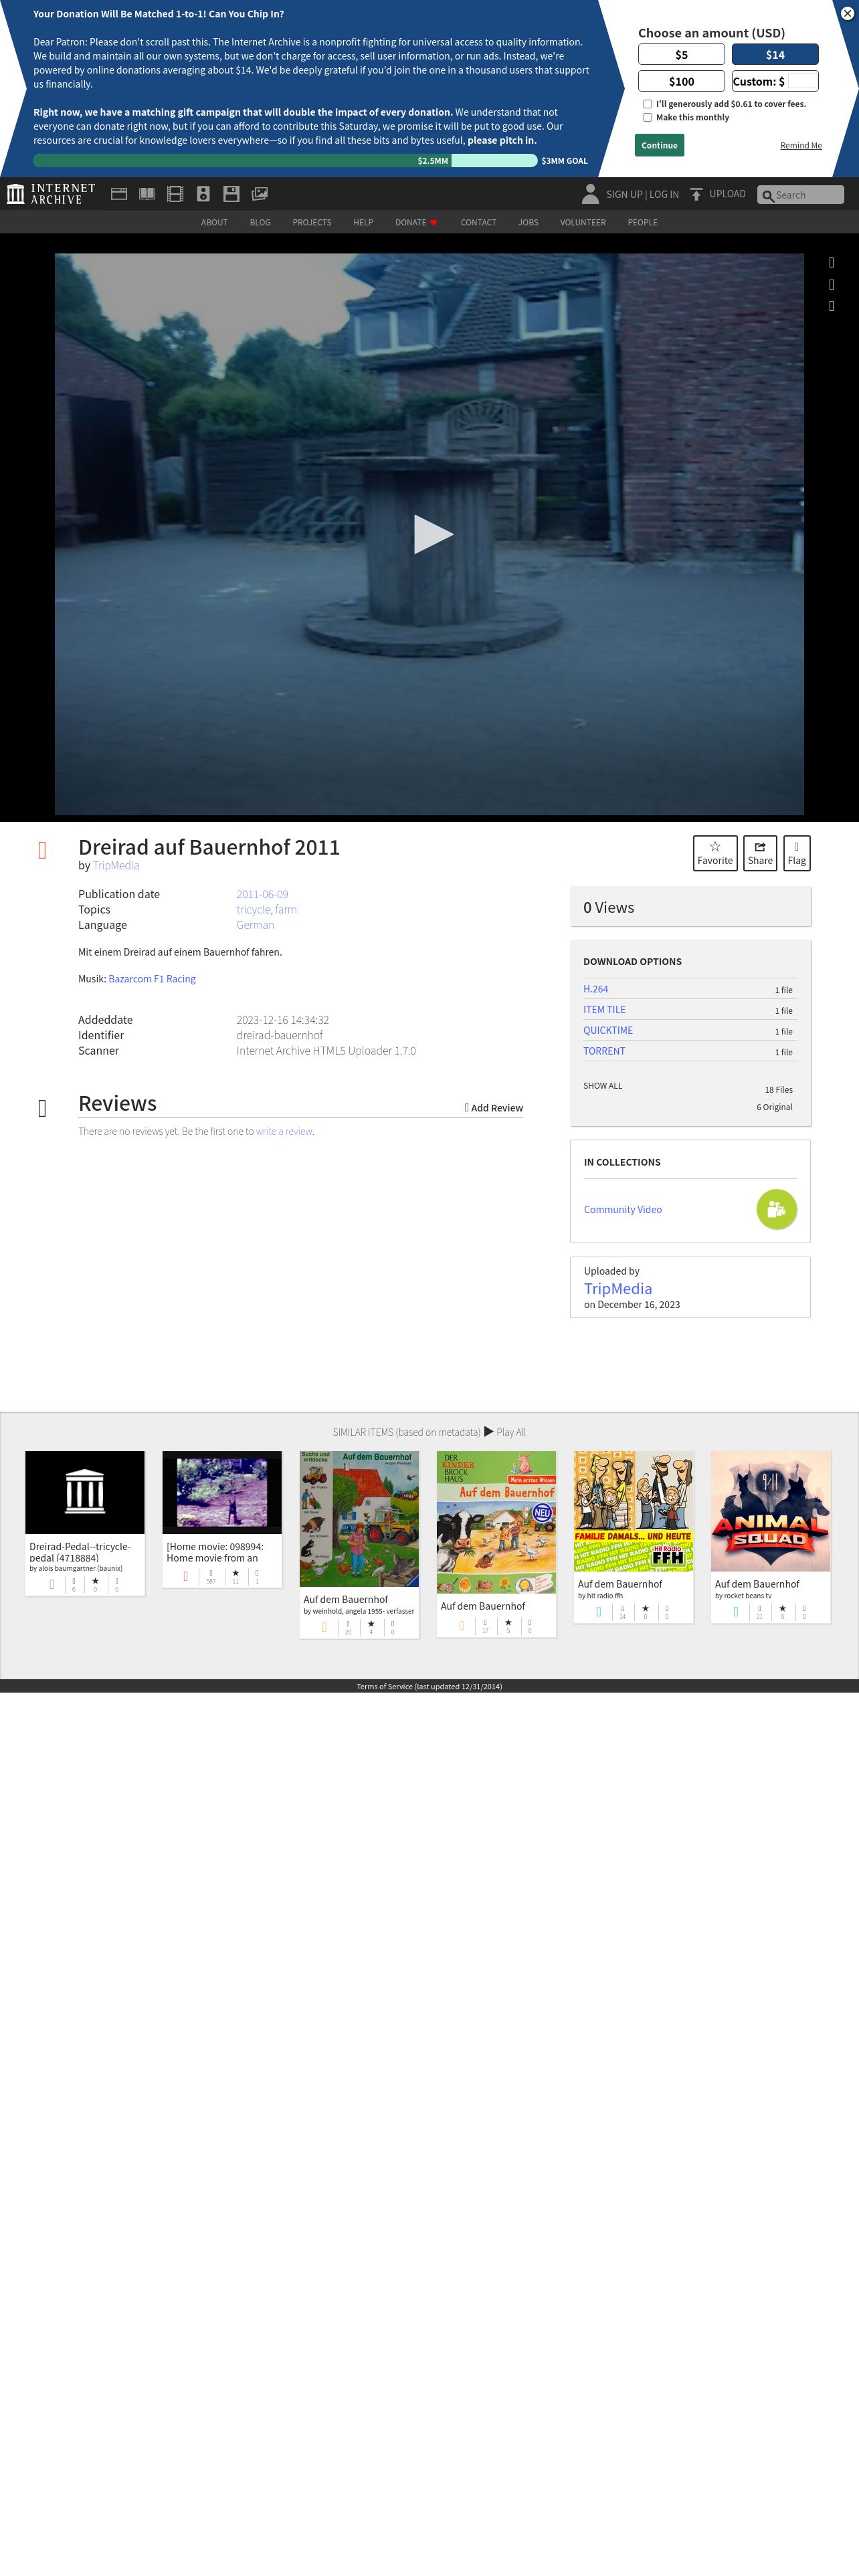Click the movie media-type icon beside title
859x2576 pixels.
tap(42, 850)
